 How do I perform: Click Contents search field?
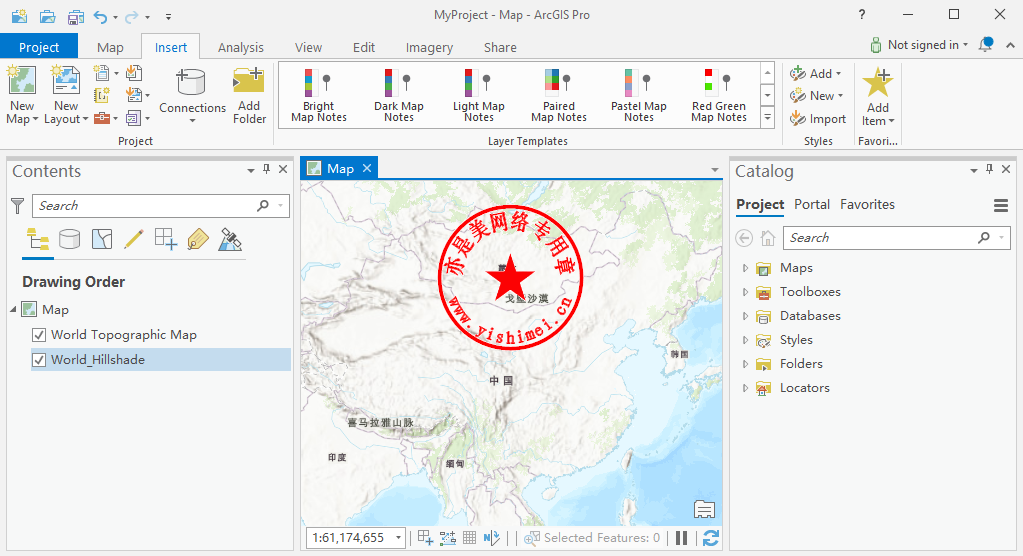point(160,206)
